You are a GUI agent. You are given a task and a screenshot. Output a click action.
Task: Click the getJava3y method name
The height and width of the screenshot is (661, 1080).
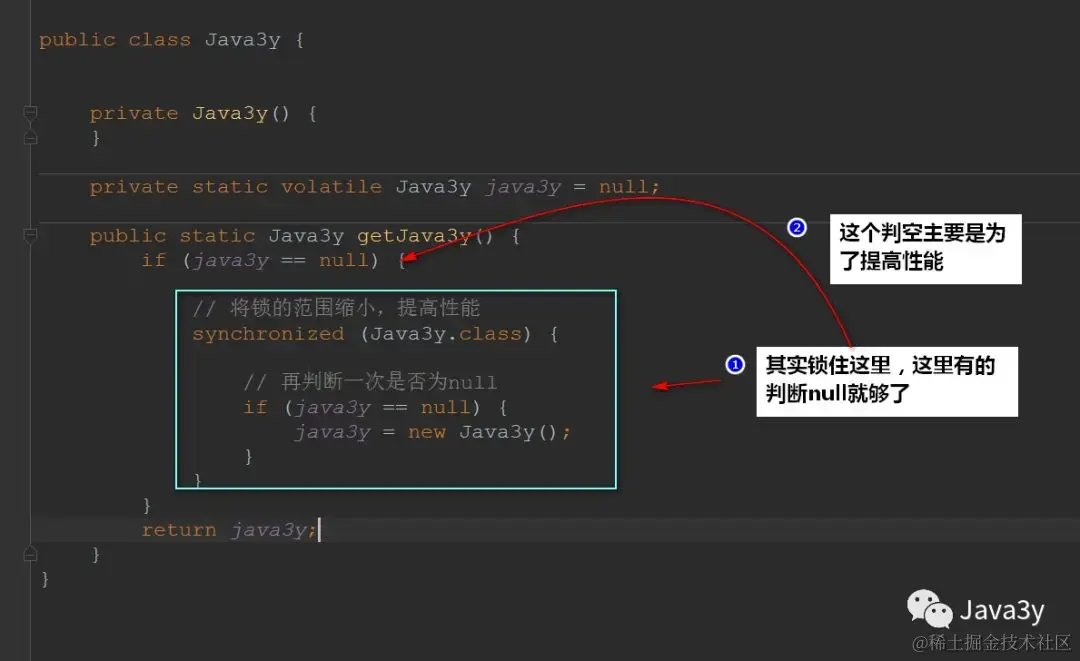[413, 236]
